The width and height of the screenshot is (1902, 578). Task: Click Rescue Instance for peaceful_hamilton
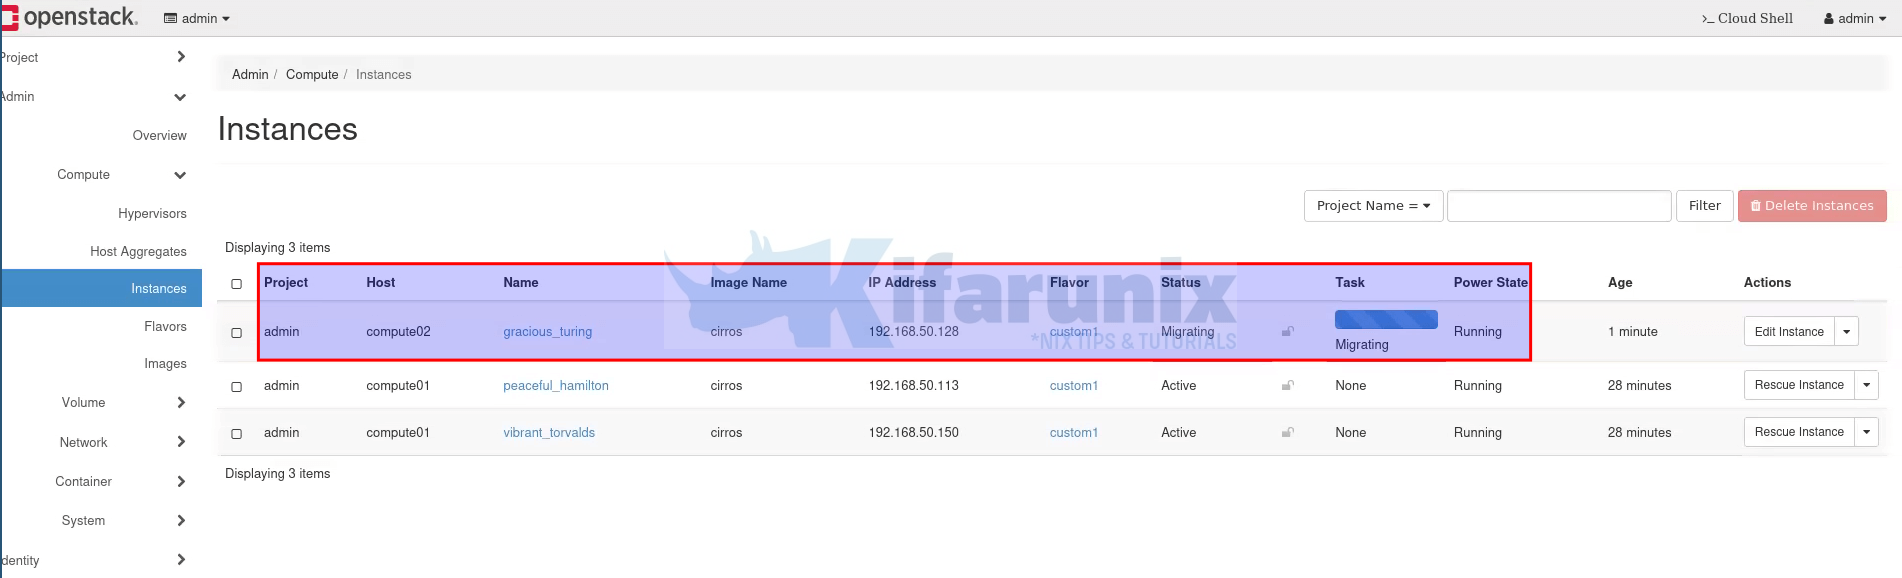tap(1799, 385)
